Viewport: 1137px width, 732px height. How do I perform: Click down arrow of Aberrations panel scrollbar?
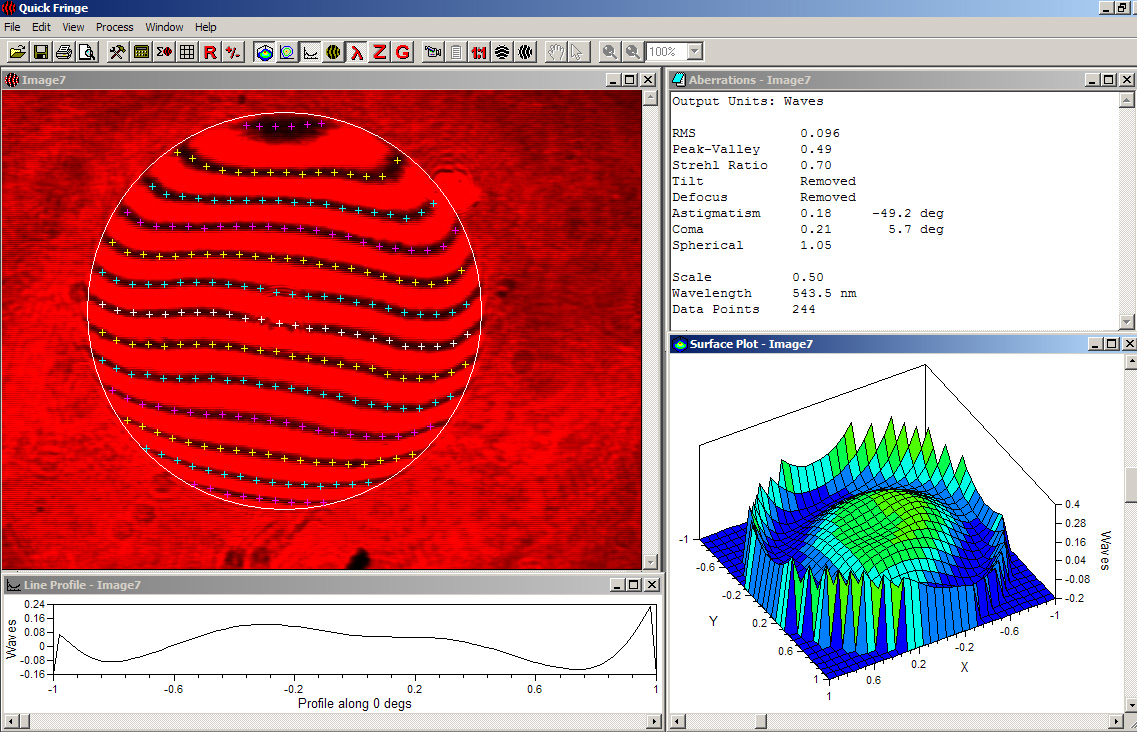(1126, 321)
